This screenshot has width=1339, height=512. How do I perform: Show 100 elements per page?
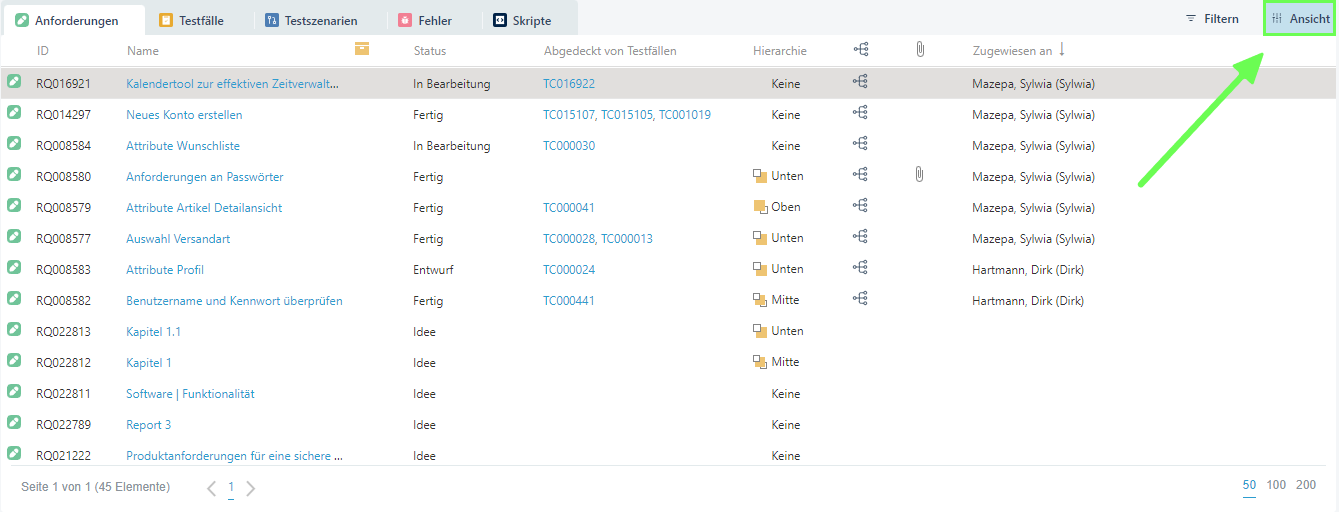coord(1276,485)
